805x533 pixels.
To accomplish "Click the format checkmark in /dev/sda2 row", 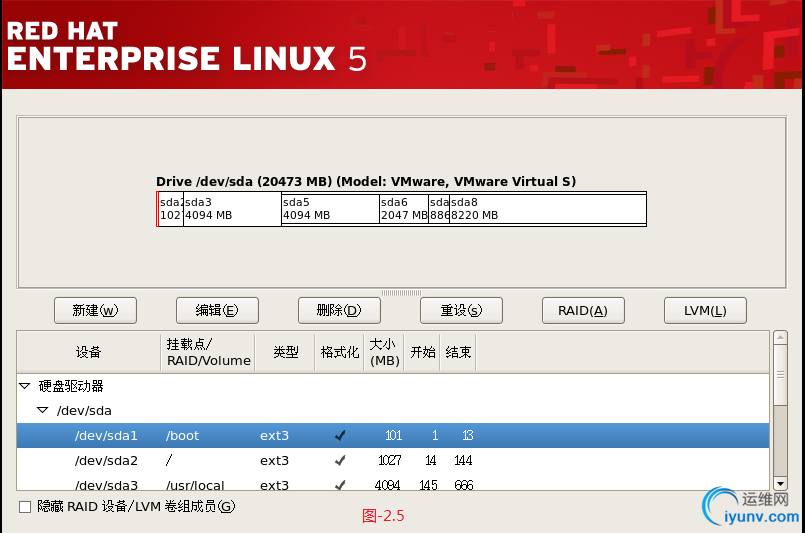I will 340,460.
